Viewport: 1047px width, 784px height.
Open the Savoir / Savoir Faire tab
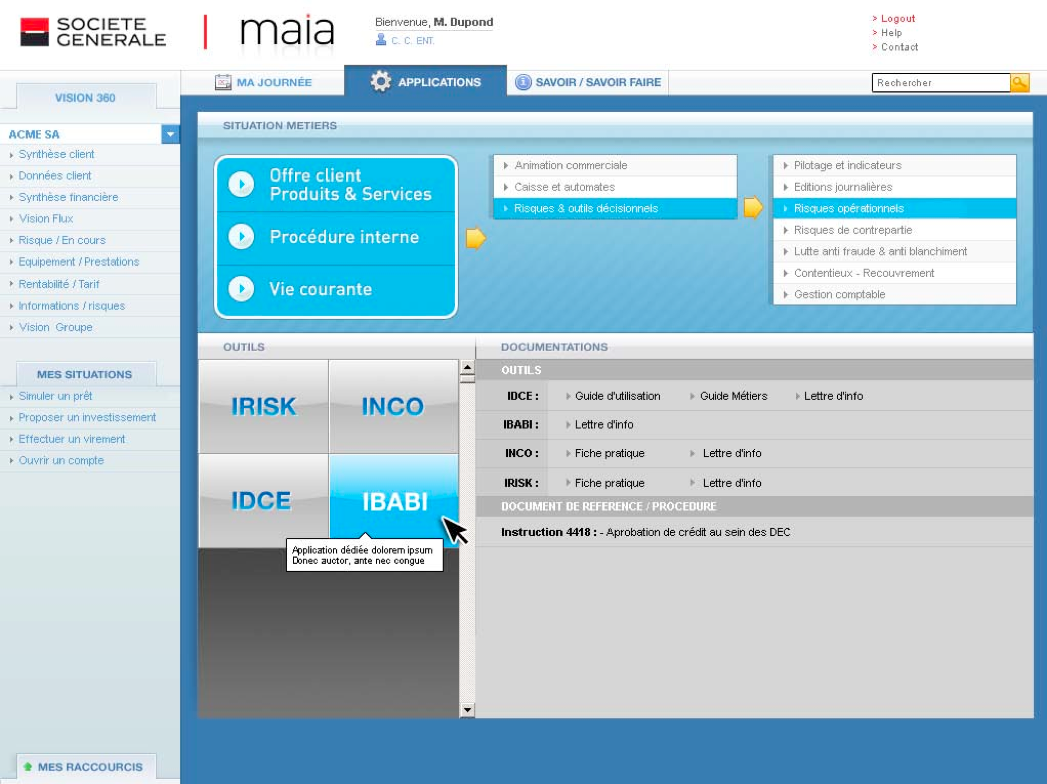pyautogui.click(x=588, y=82)
